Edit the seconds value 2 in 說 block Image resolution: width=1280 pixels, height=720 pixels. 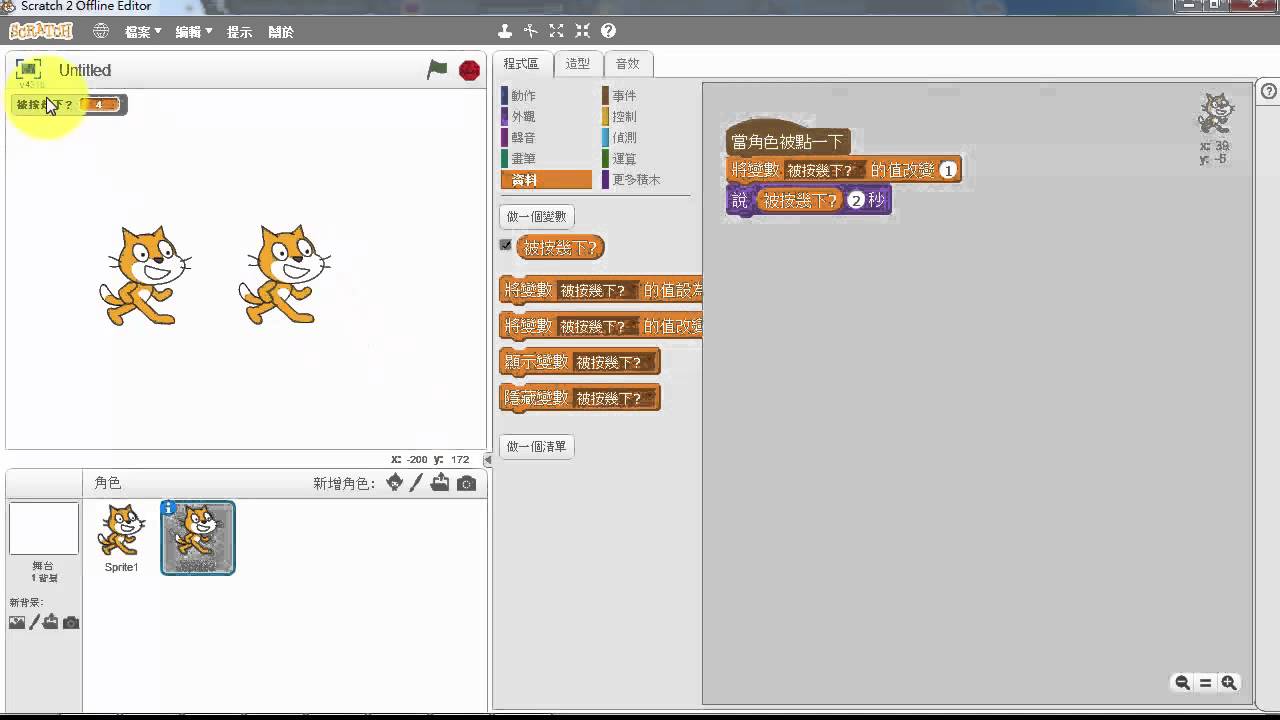click(x=856, y=200)
